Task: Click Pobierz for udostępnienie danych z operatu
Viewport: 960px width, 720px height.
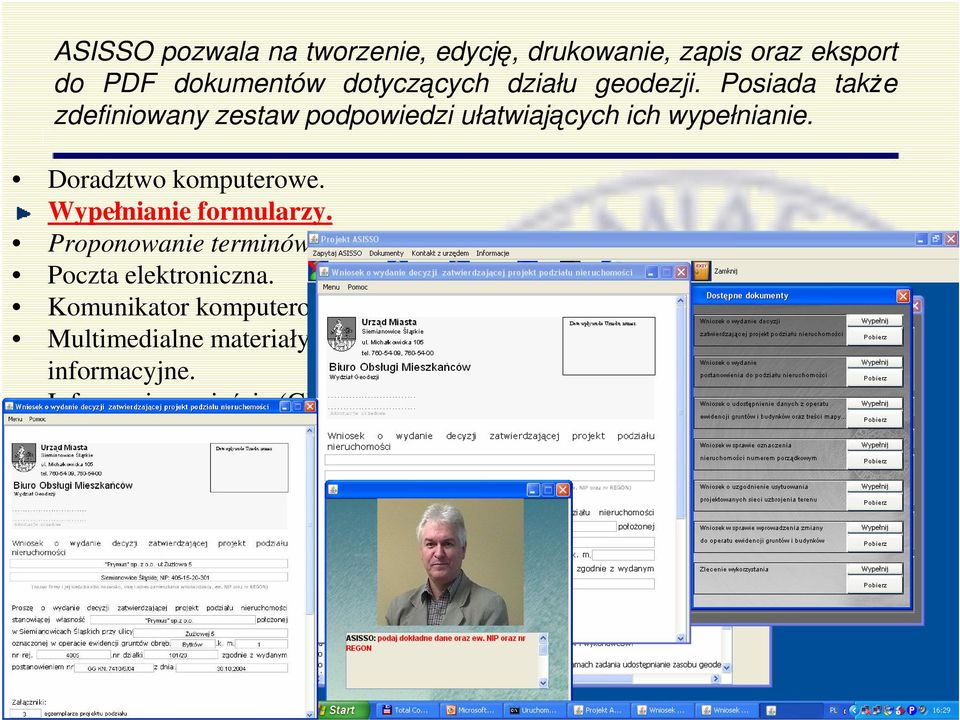Action: (x=874, y=419)
